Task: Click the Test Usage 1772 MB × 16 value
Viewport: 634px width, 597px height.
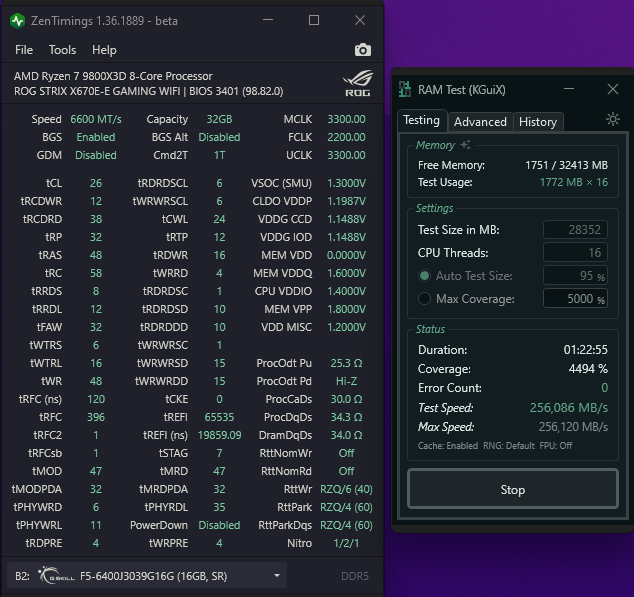Action: click(574, 182)
